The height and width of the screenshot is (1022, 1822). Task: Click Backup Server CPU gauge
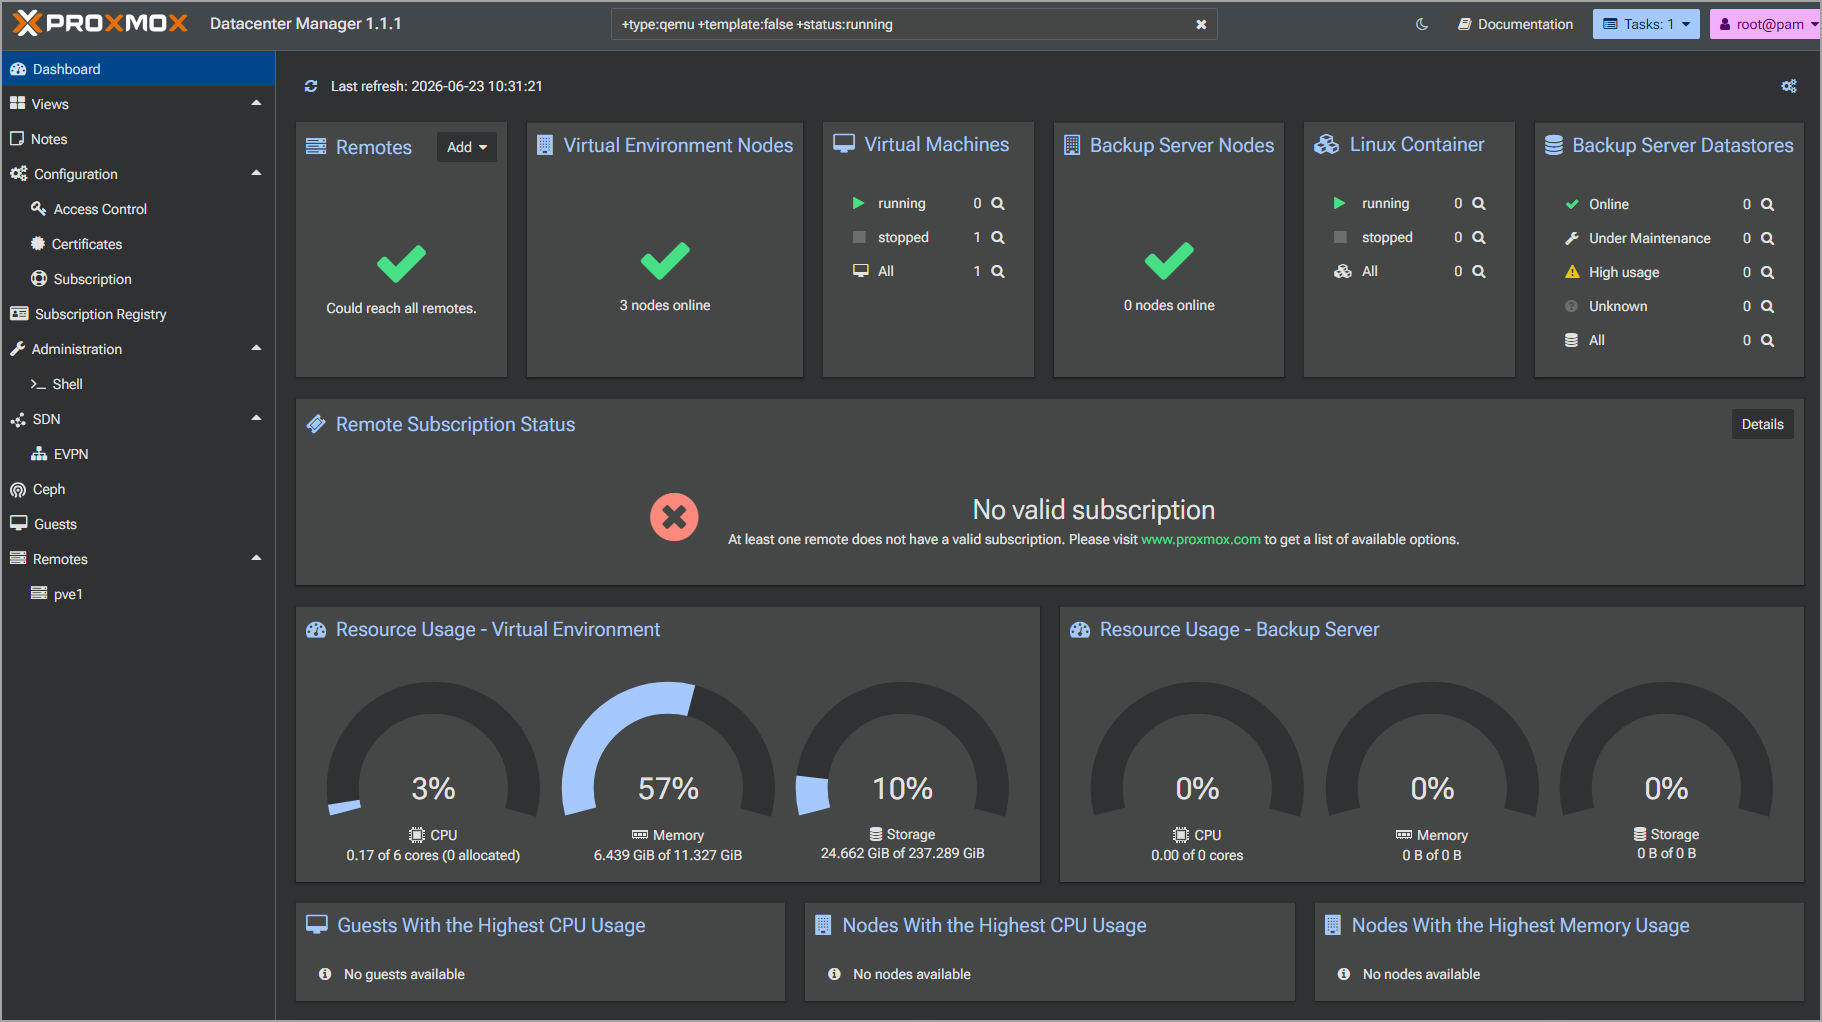click(1197, 749)
